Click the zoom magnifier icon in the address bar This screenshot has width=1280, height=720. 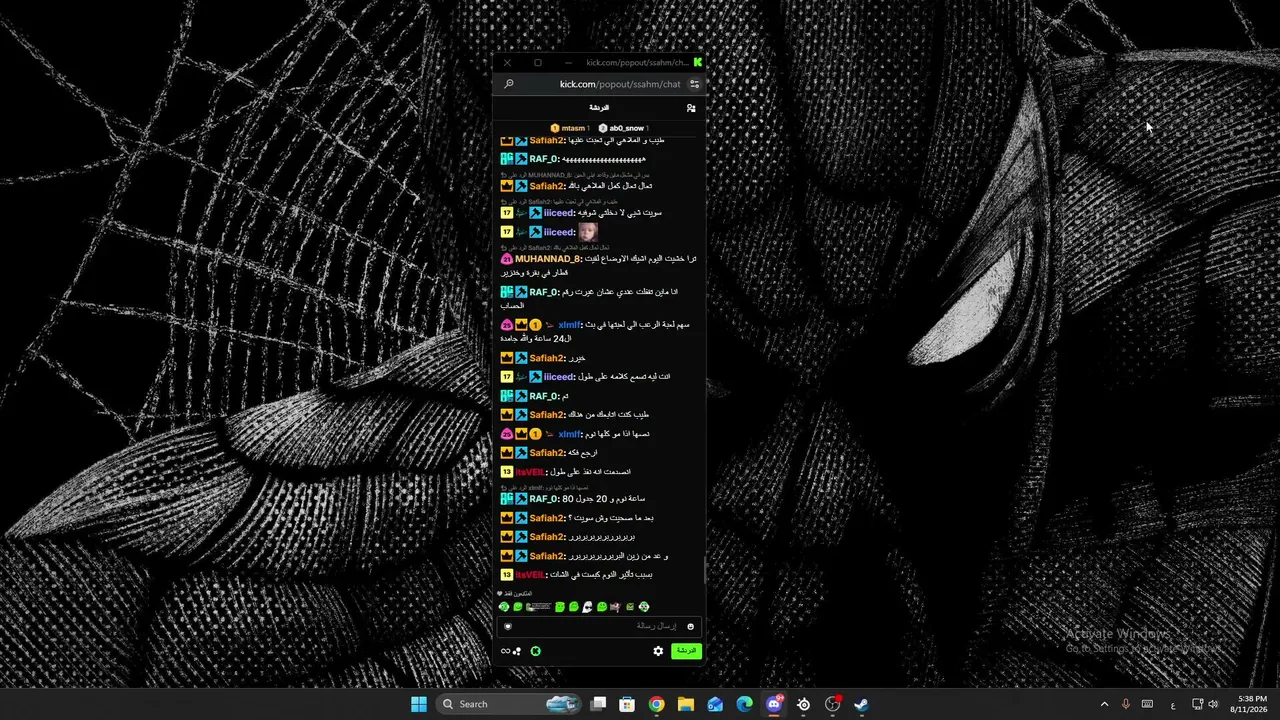509,84
